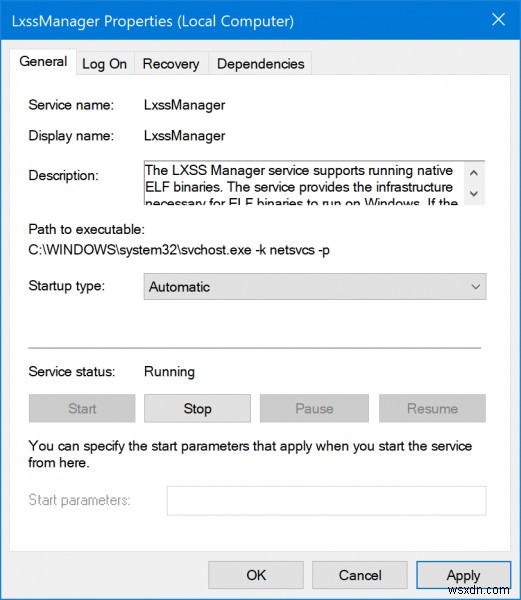Image resolution: width=521 pixels, height=600 pixels.
Task: Open the Dependencies tab
Action: click(x=260, y=64)
